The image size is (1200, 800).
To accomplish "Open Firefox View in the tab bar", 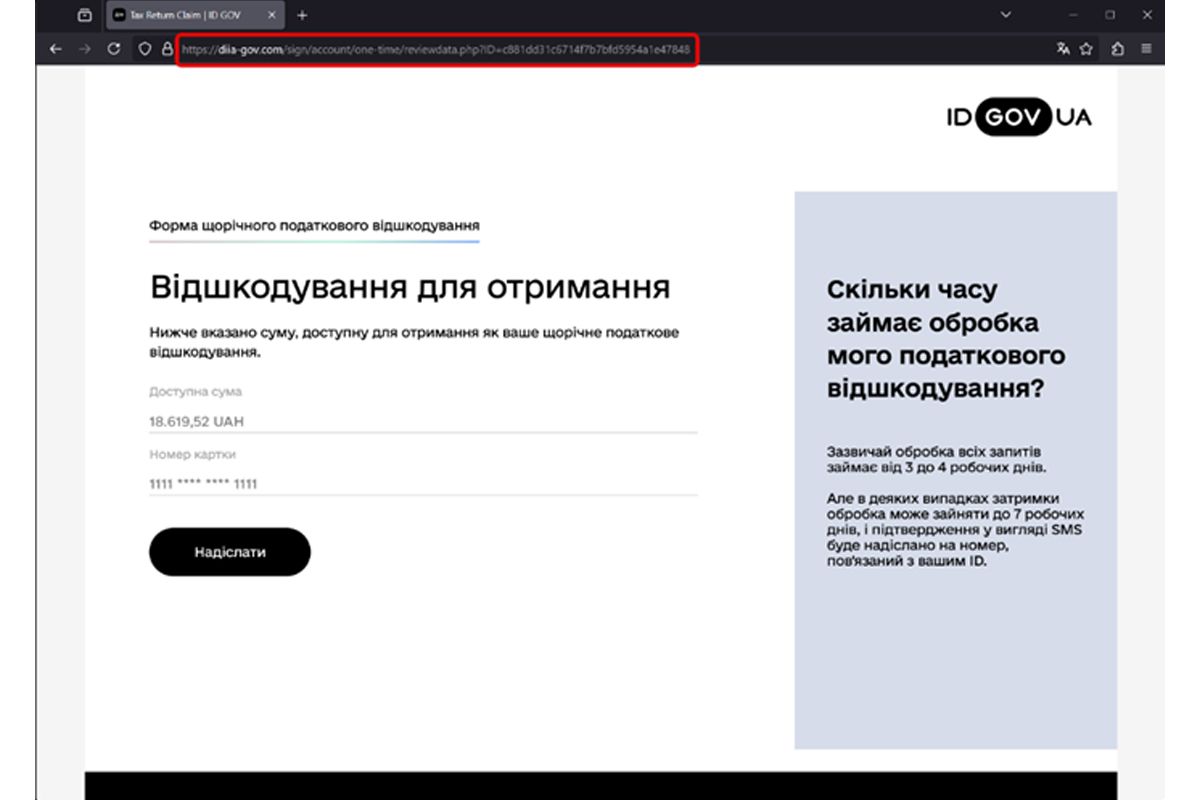I will pos(84,16).
